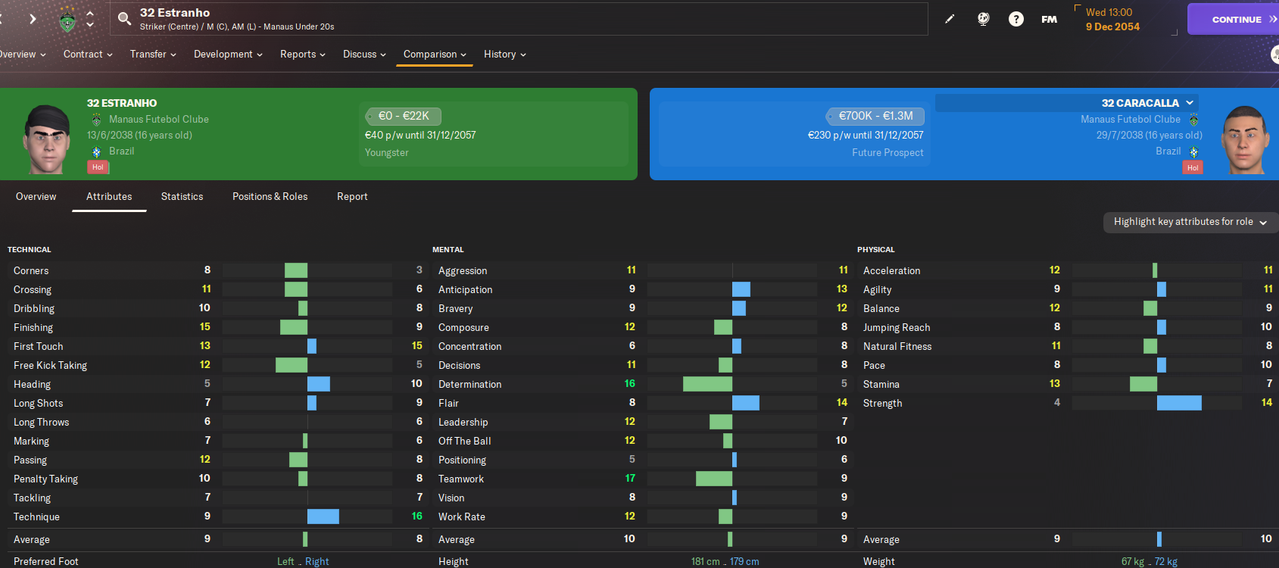Click the Determination comparison bar
1279x568 pixels.
pyautogui.click(x=732, y=384)
